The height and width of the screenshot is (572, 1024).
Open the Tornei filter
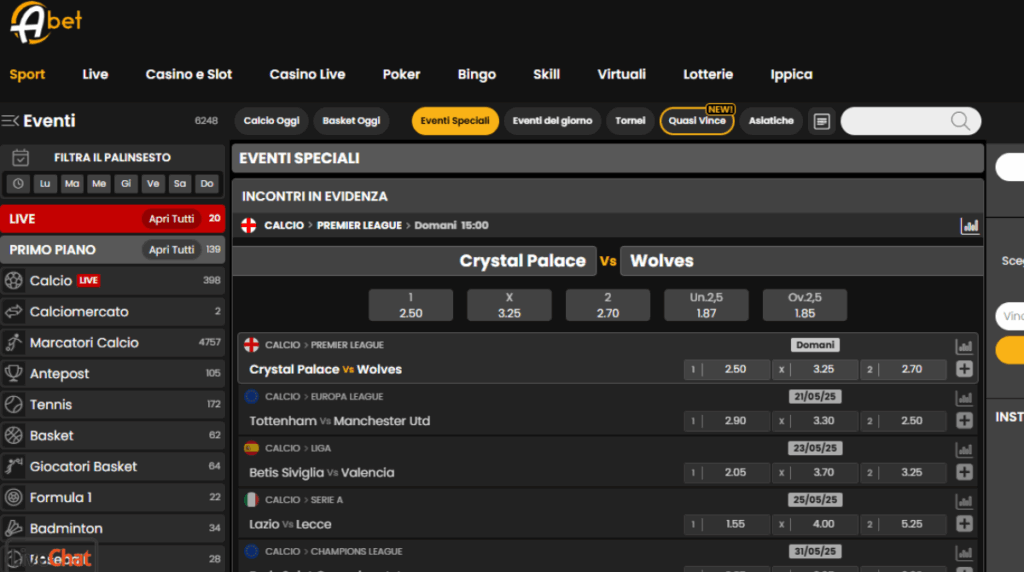tap(630, 121)
